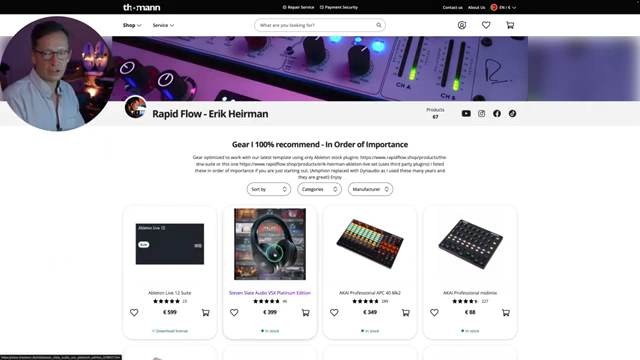Click the VSX headphones product image
640x360 pixels.
coord(270,244)
